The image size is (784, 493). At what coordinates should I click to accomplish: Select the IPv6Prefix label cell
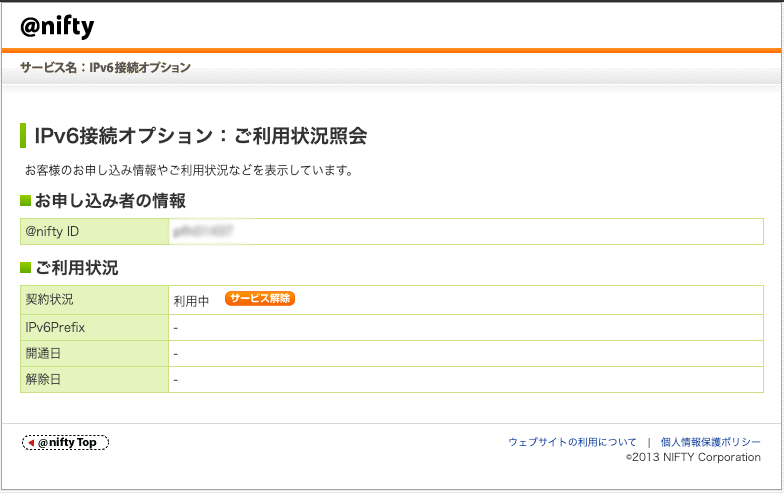click(94, 328)
